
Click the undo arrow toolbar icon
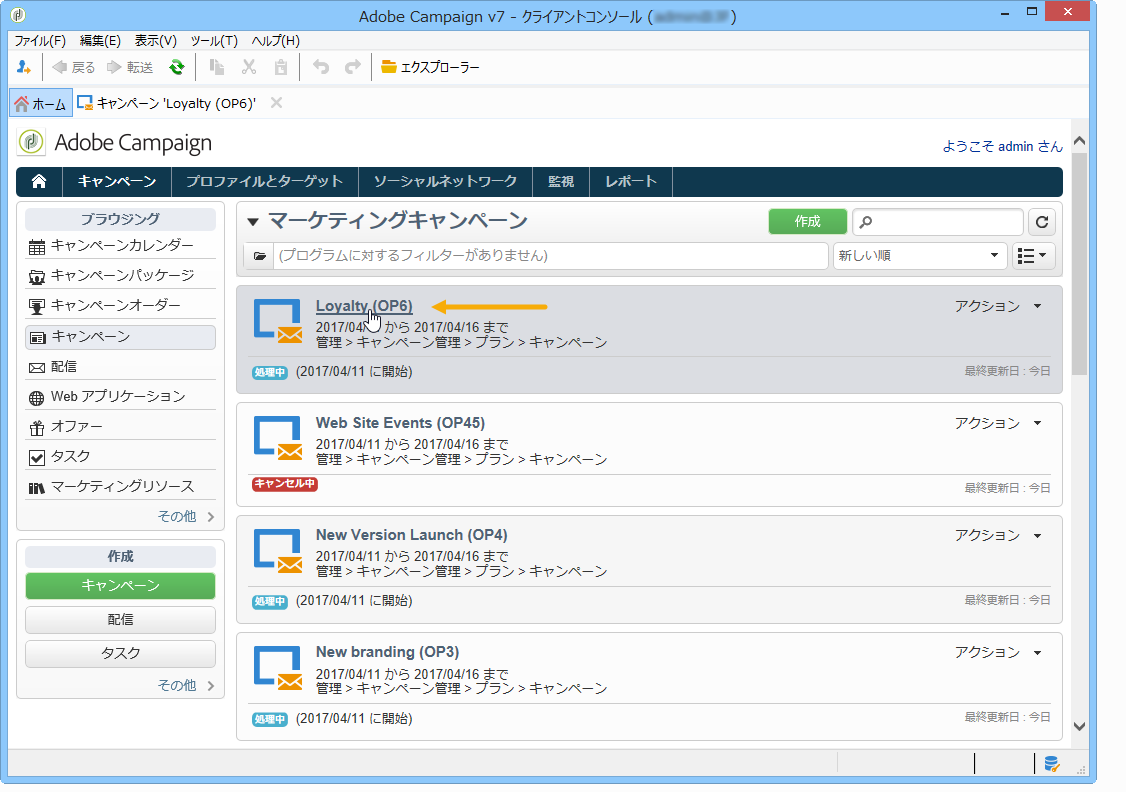click(321, 67)
